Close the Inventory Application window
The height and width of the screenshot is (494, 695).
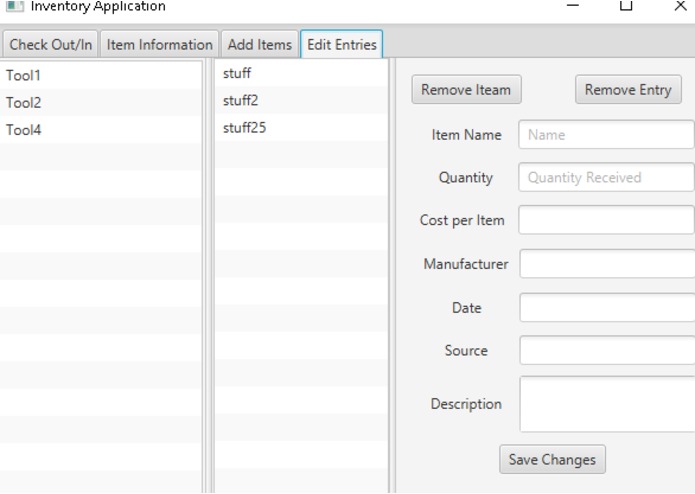pos(680,6)
